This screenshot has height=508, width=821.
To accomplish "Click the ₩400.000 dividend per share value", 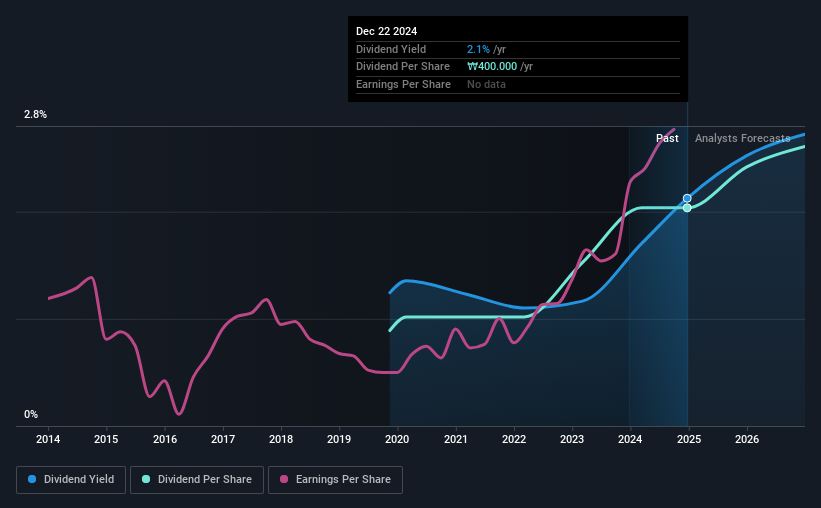I will (492, 67).
